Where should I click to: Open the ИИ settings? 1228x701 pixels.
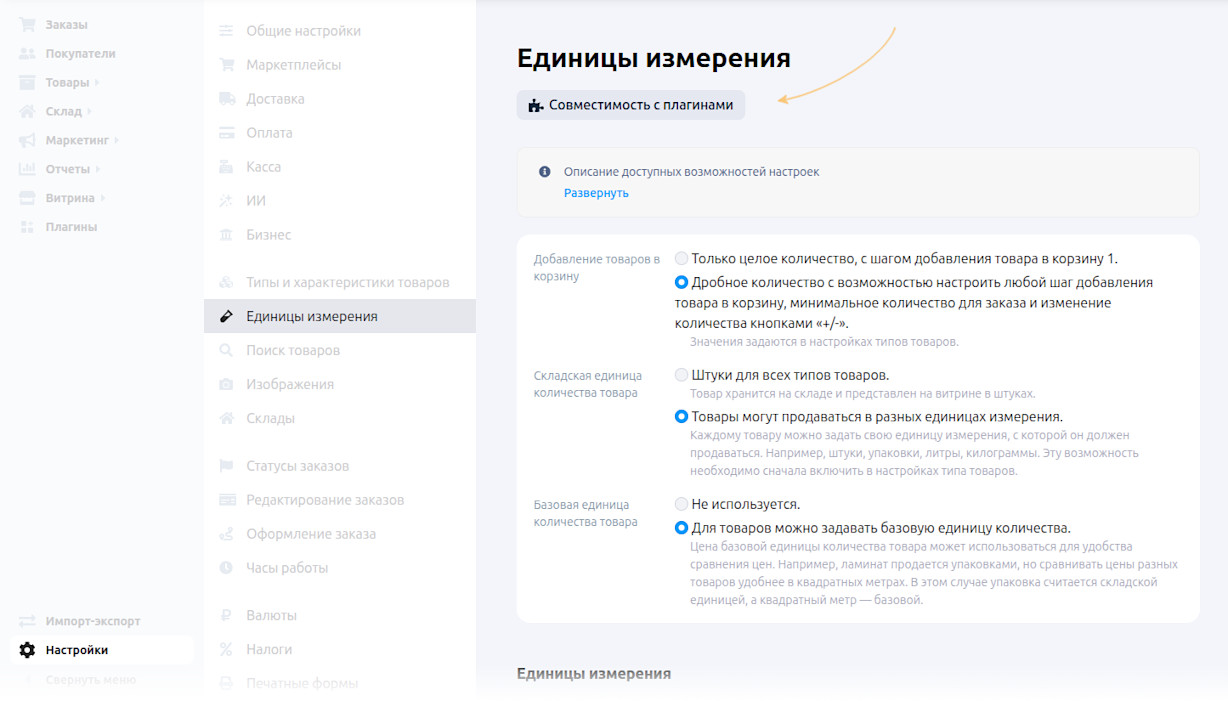tap(256, 200)
